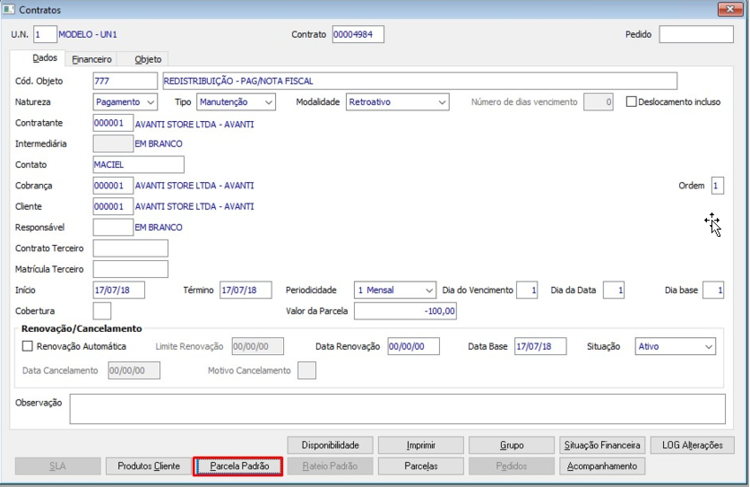The image size is (750, 487).
Task: Open Situação Financeira
Action: pyautogui.click(x=602, y=445)
